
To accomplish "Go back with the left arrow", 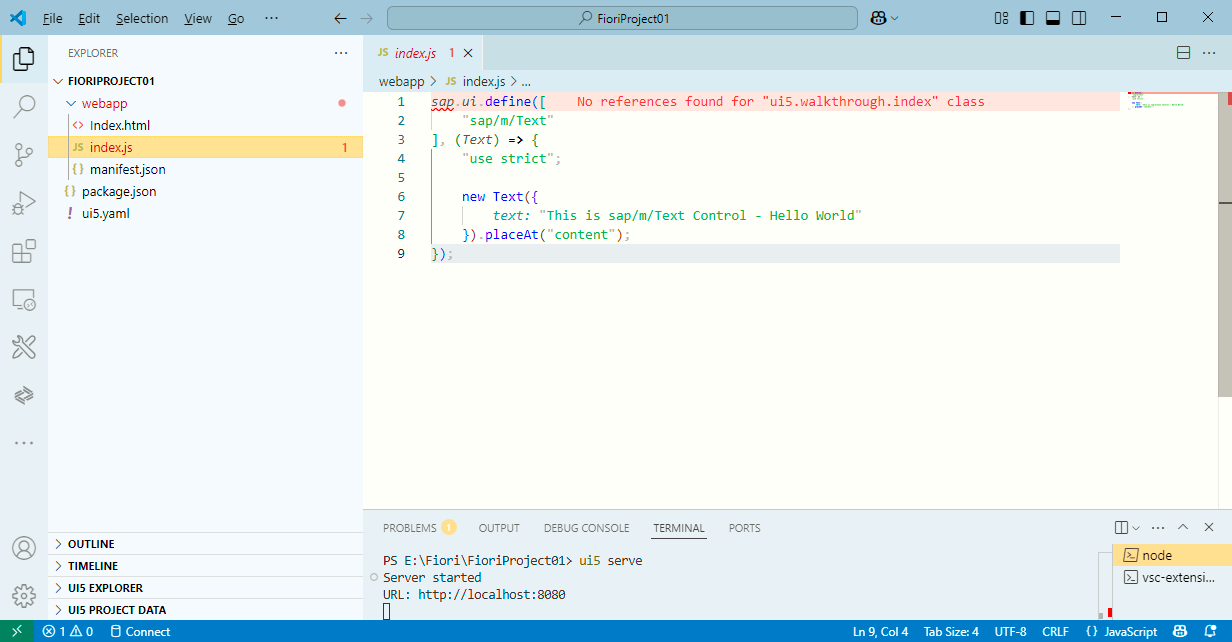I will pos(340,18).
